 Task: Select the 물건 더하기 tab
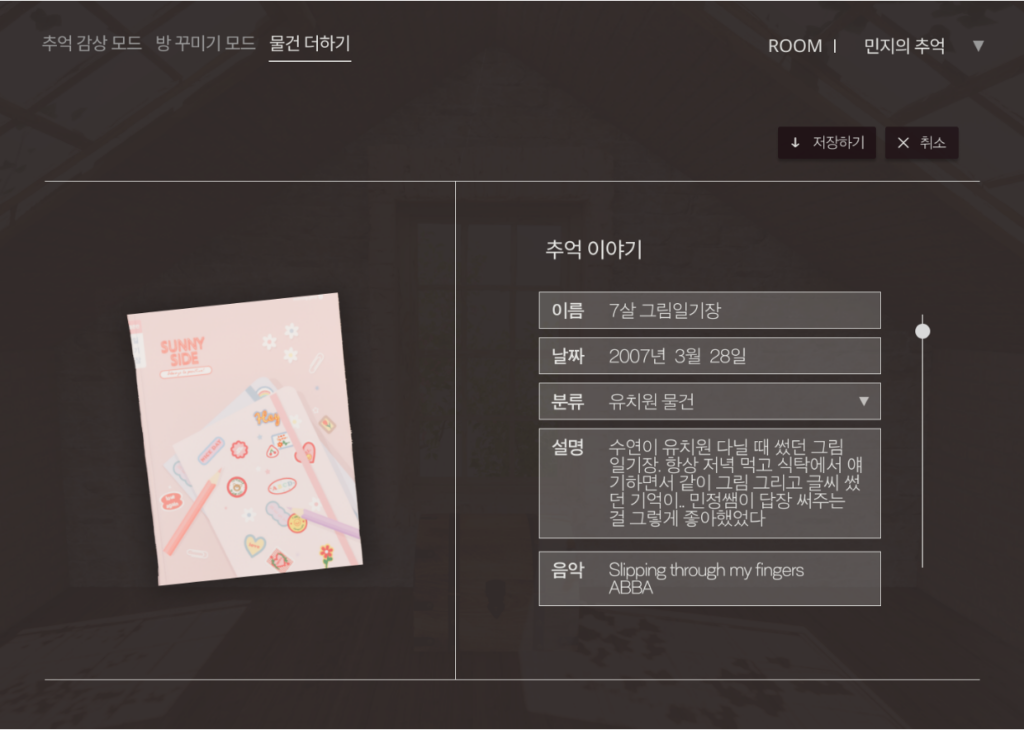(310, 44)
